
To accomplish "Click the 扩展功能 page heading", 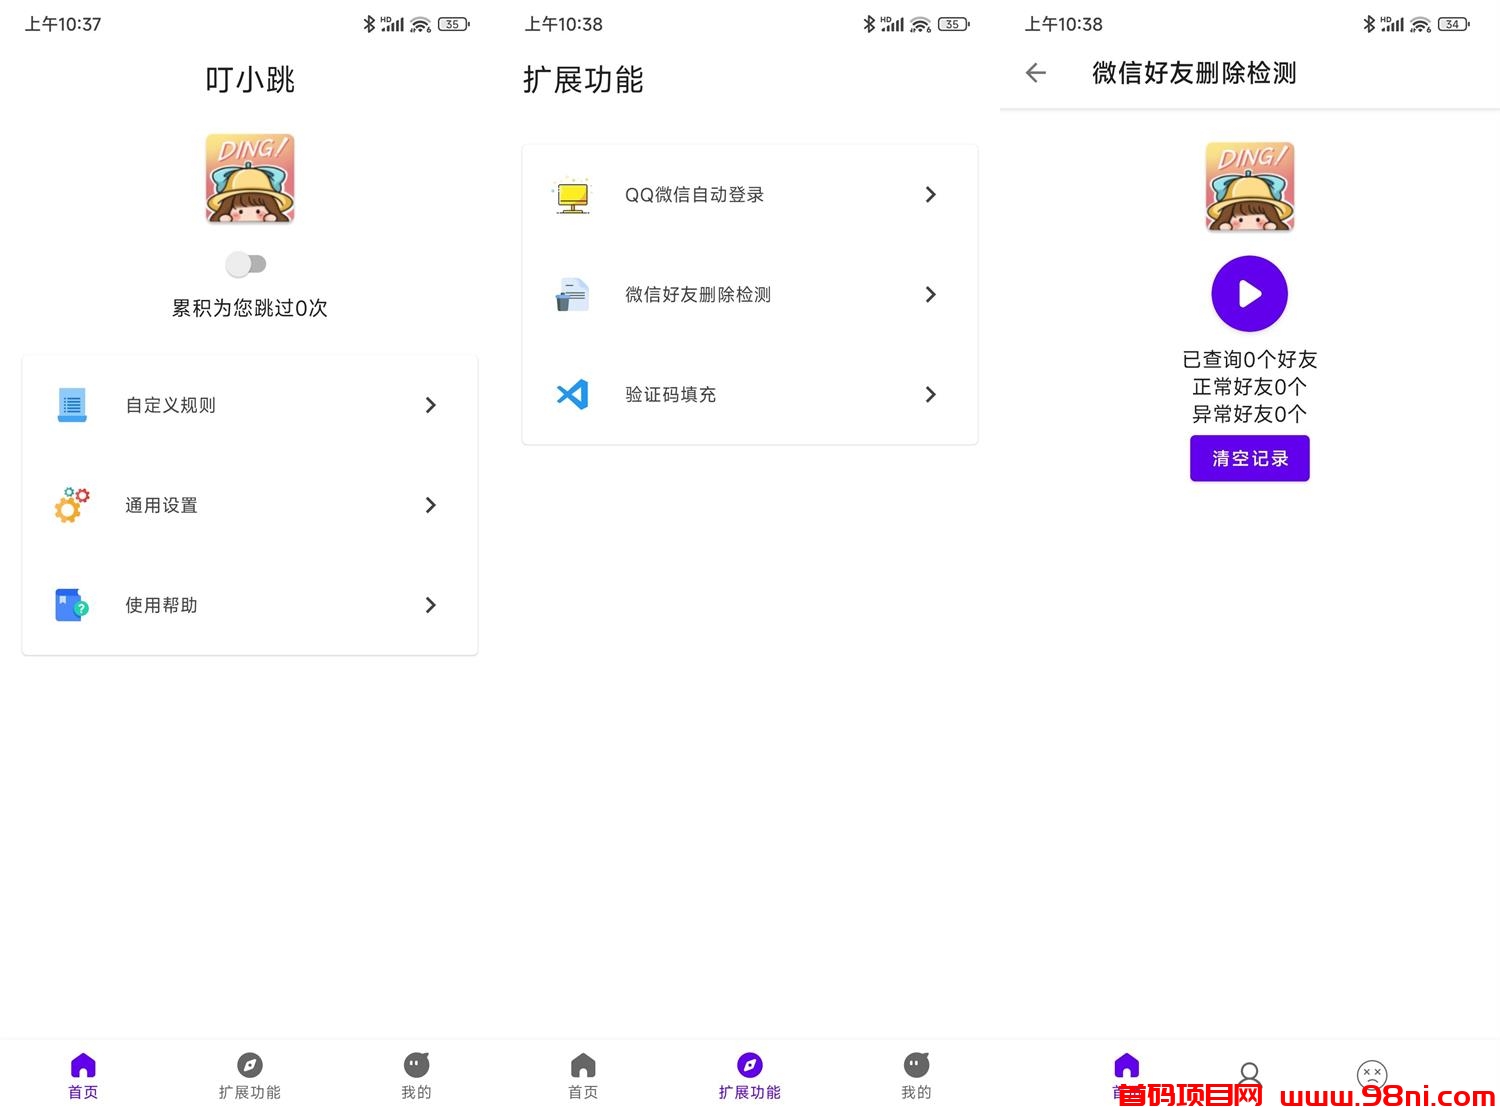I will tap(583, 80).
